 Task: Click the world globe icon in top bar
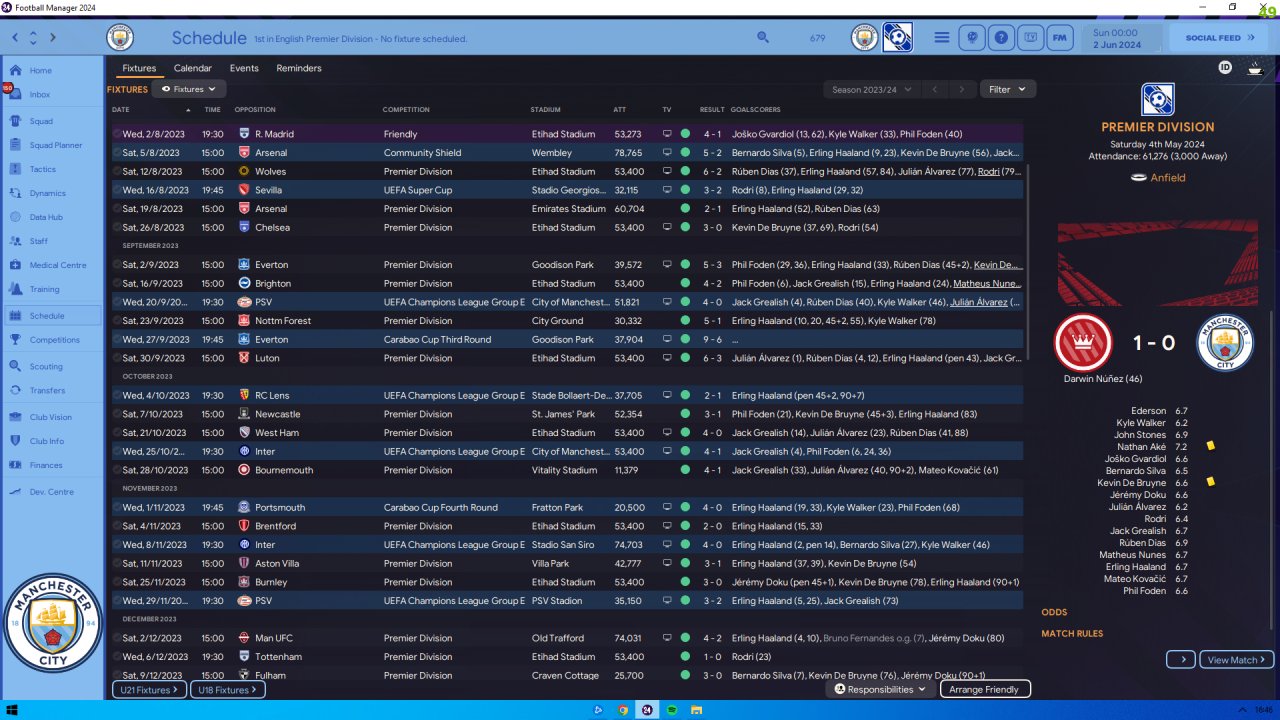coord(970,38)
